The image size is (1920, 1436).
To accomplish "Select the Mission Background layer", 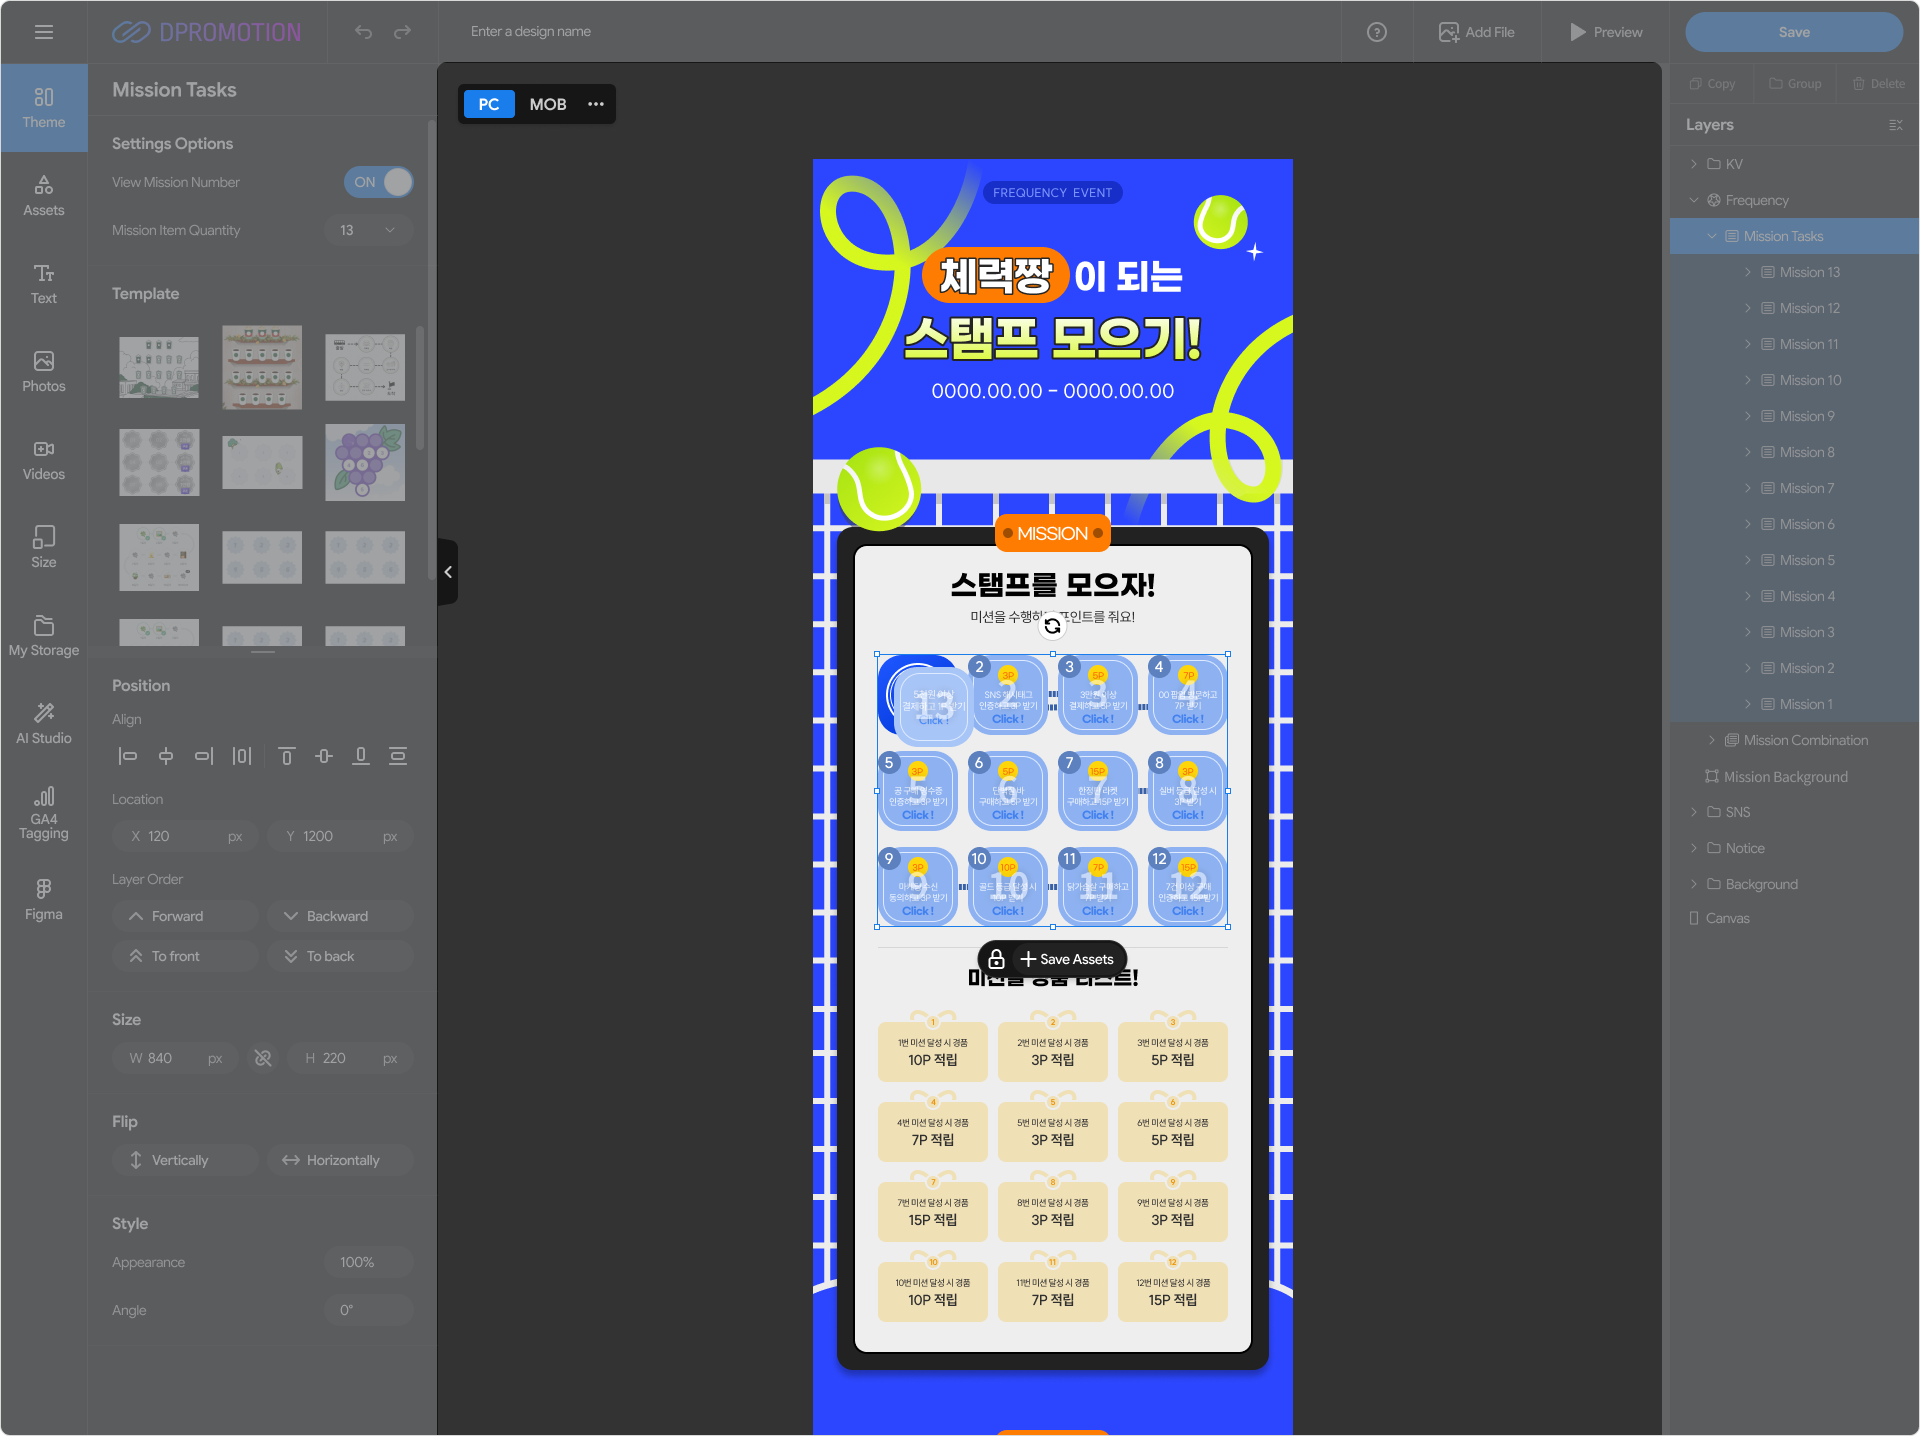I will (1795, 777).
